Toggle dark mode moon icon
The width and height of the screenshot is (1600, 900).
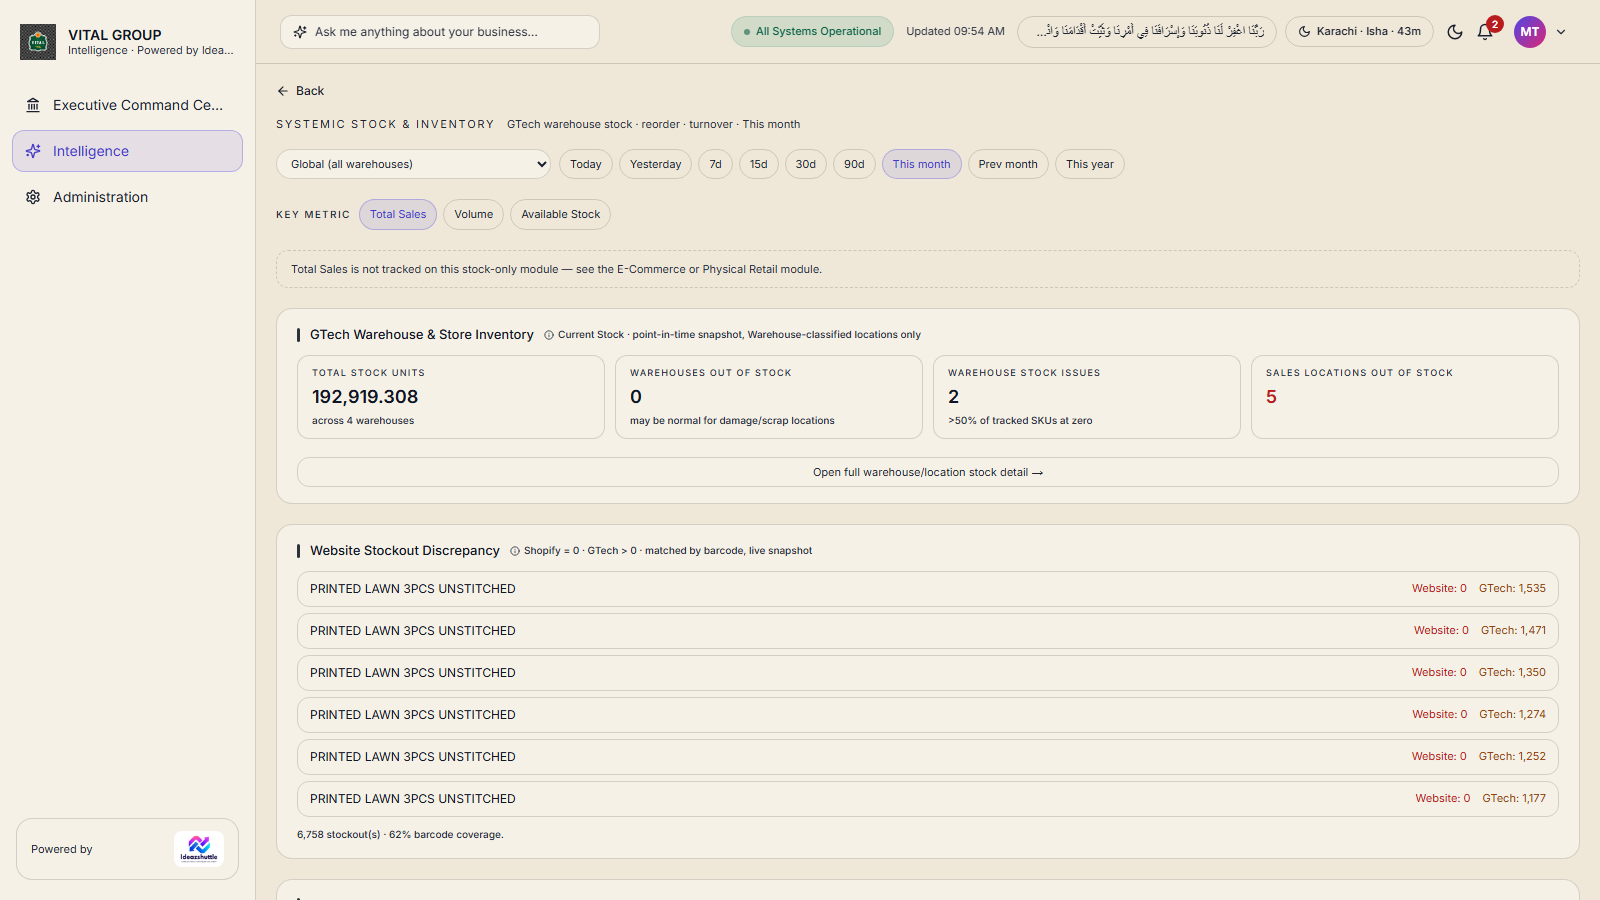click(x=1455, y=32)
